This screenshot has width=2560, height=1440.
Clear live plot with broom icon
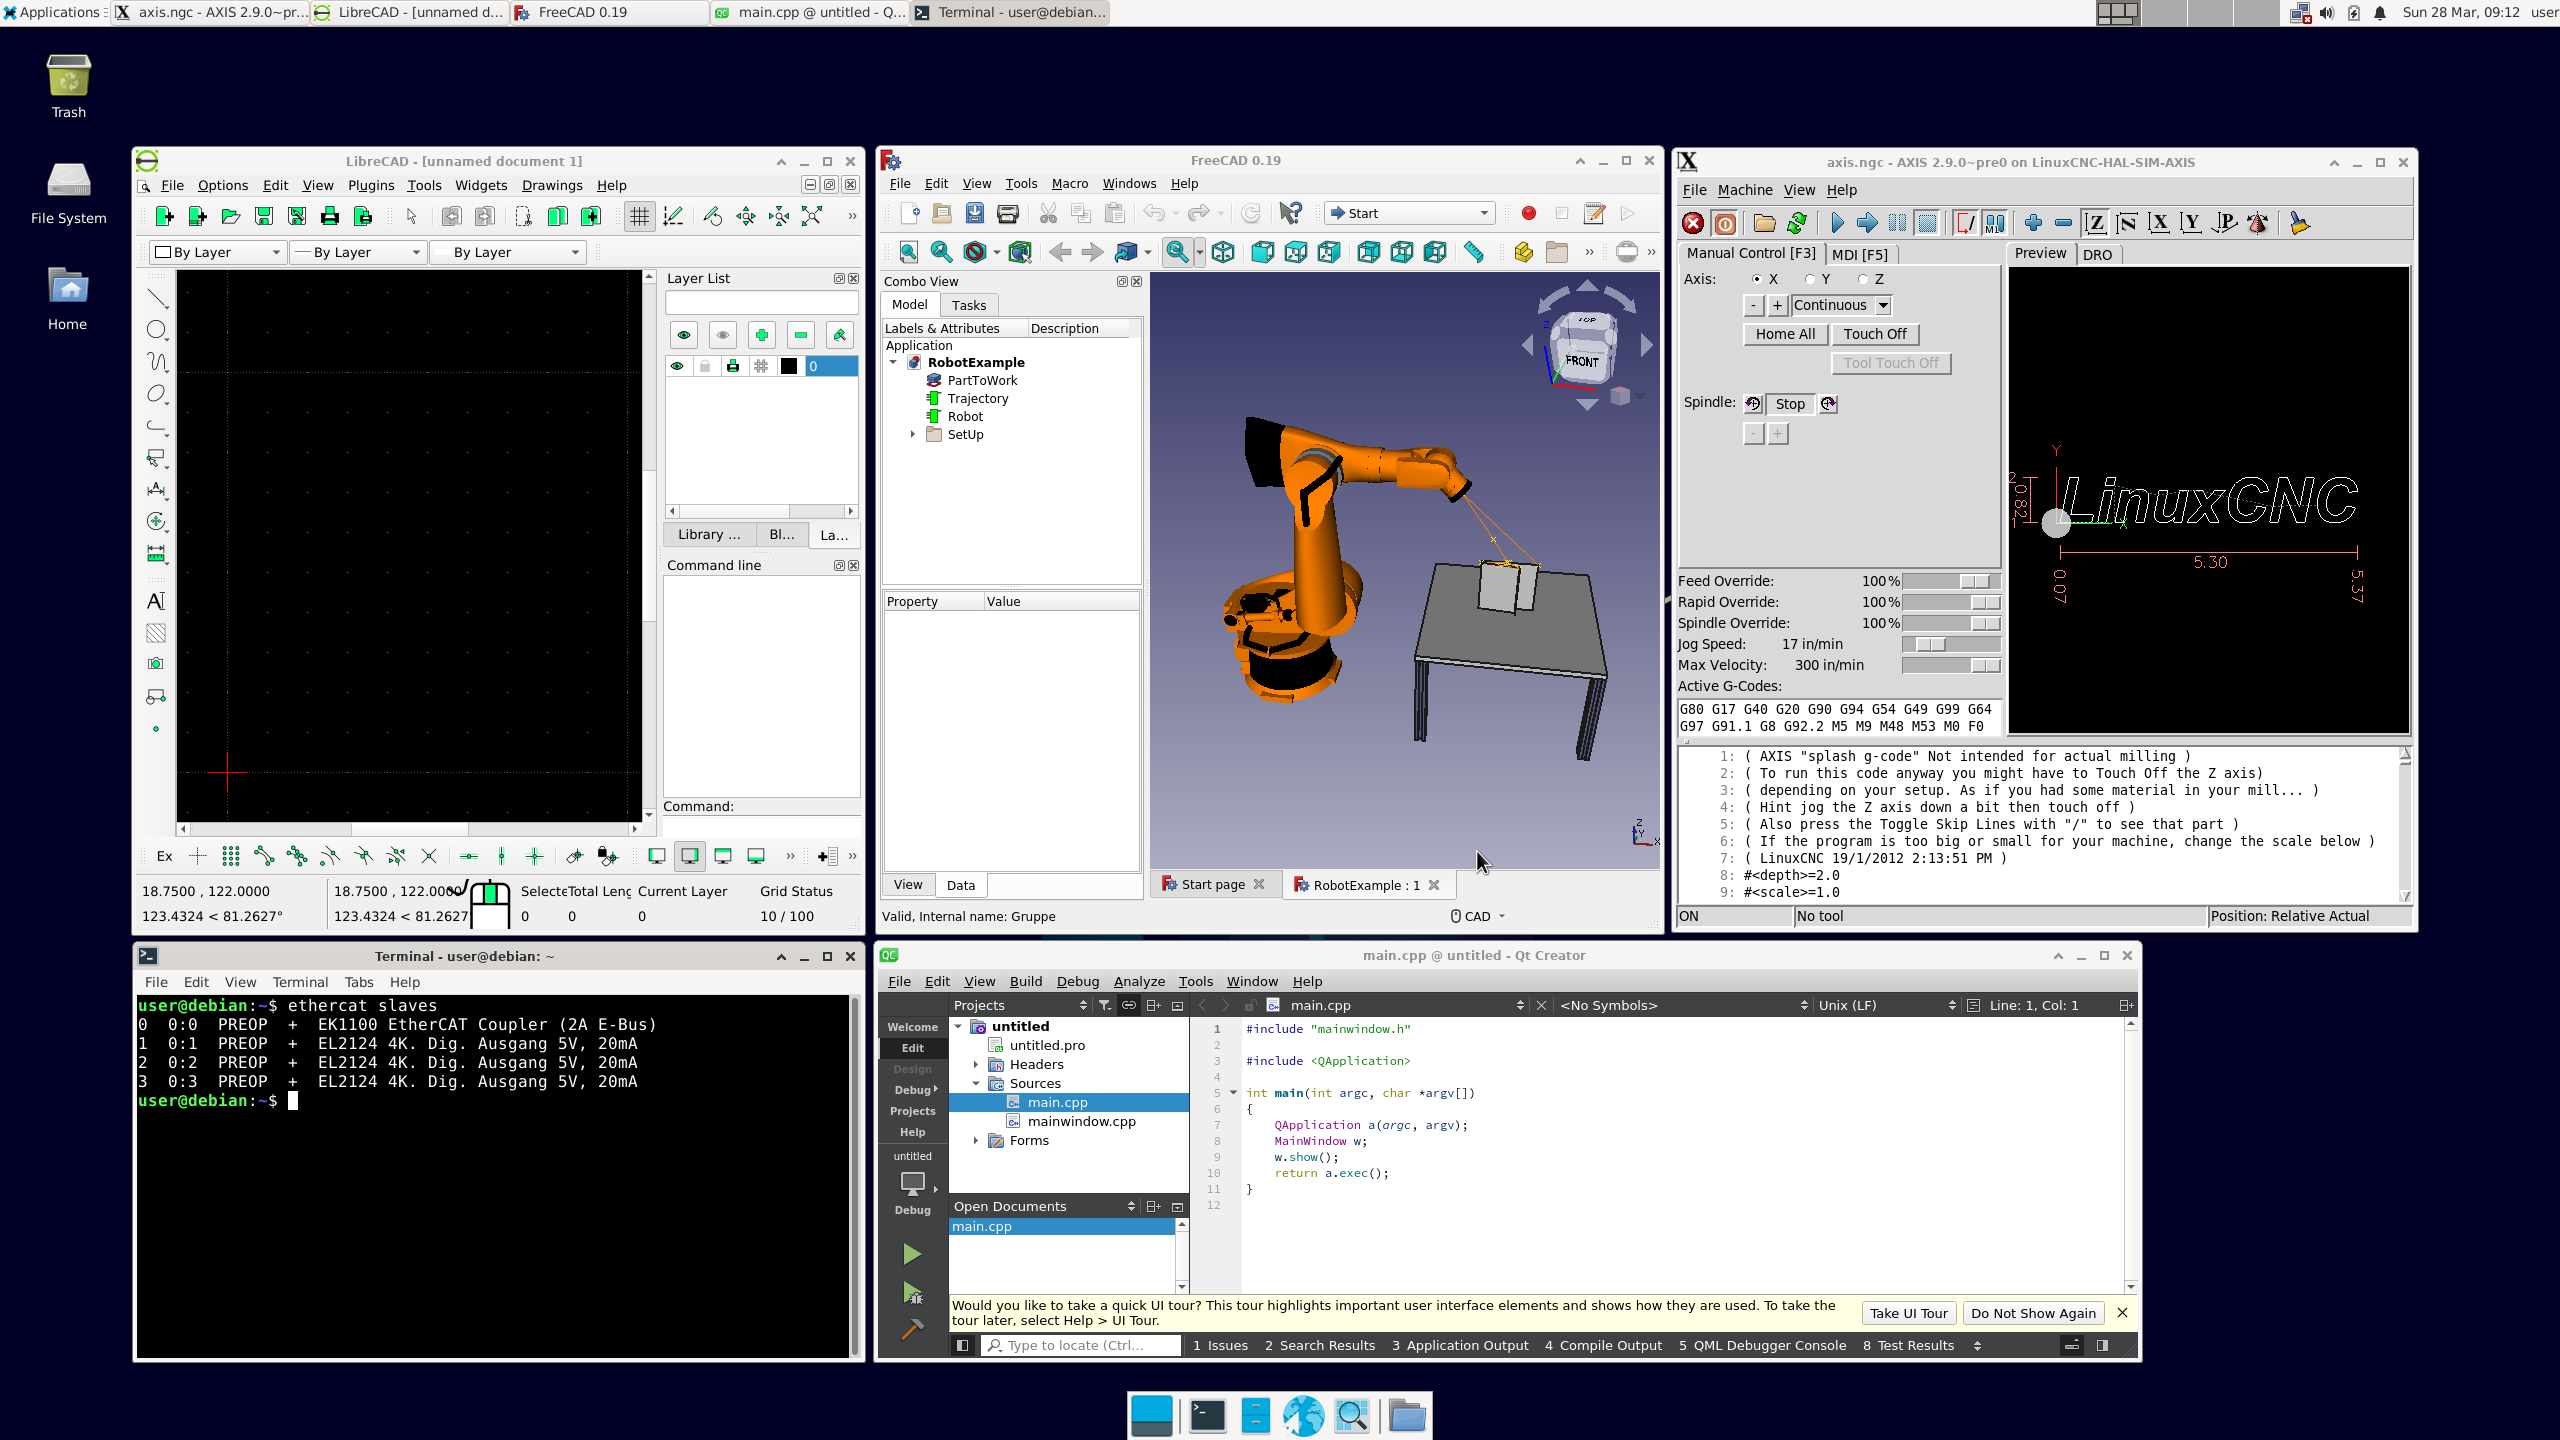tap(2299, 223)
